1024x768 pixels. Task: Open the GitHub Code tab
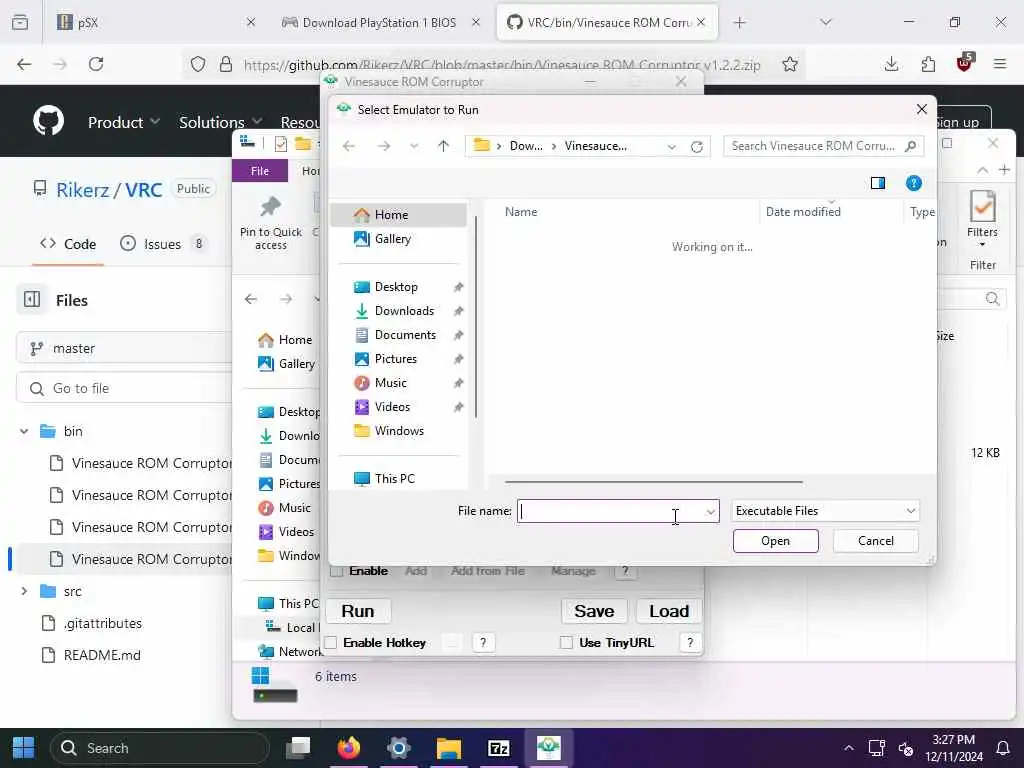click(x=68, y=244)
